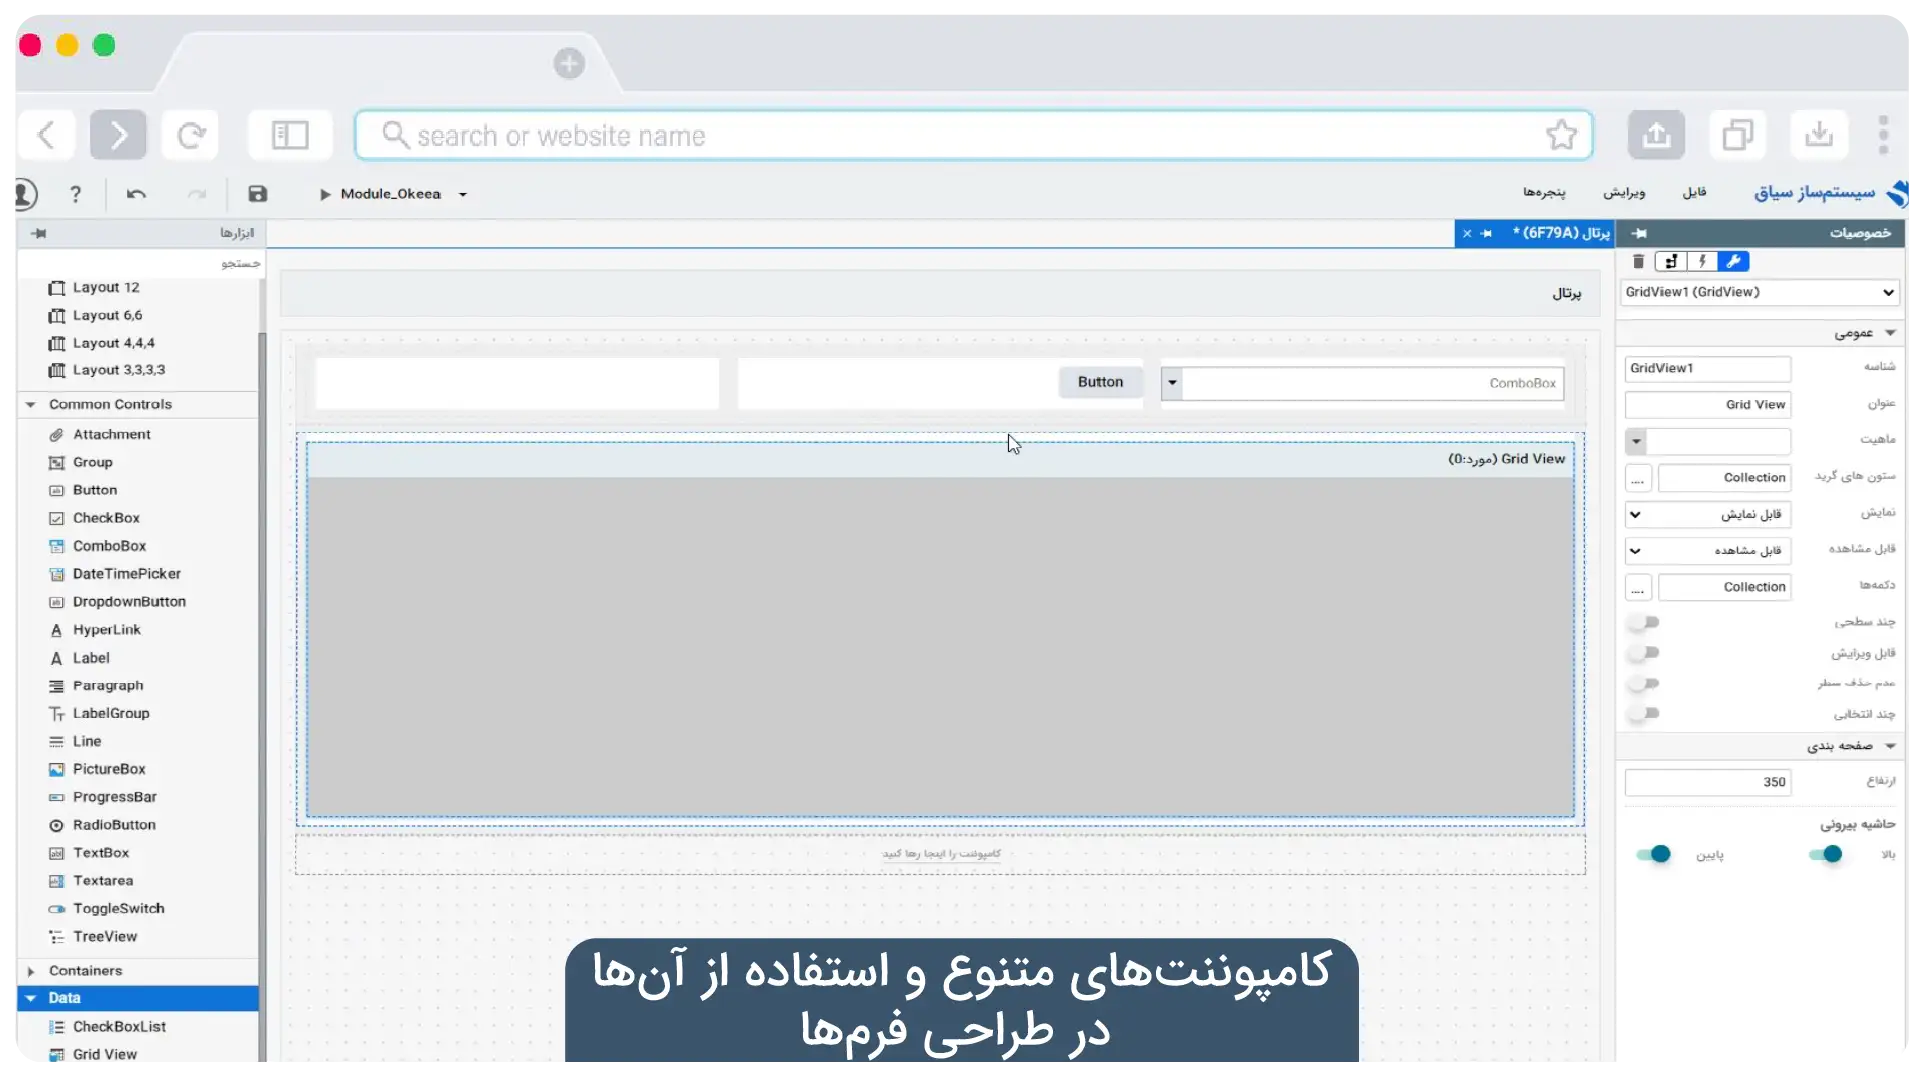Open the GridView1 (GridView) component dropdown
Viewport: 1924px width, 1077px height.
point(1759,292)
